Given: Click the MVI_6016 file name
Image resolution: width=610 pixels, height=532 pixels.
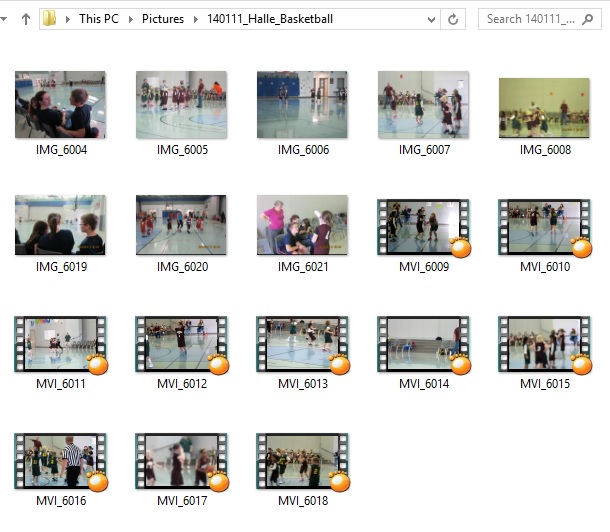Looking at the screenshot, I should [61, 500].
